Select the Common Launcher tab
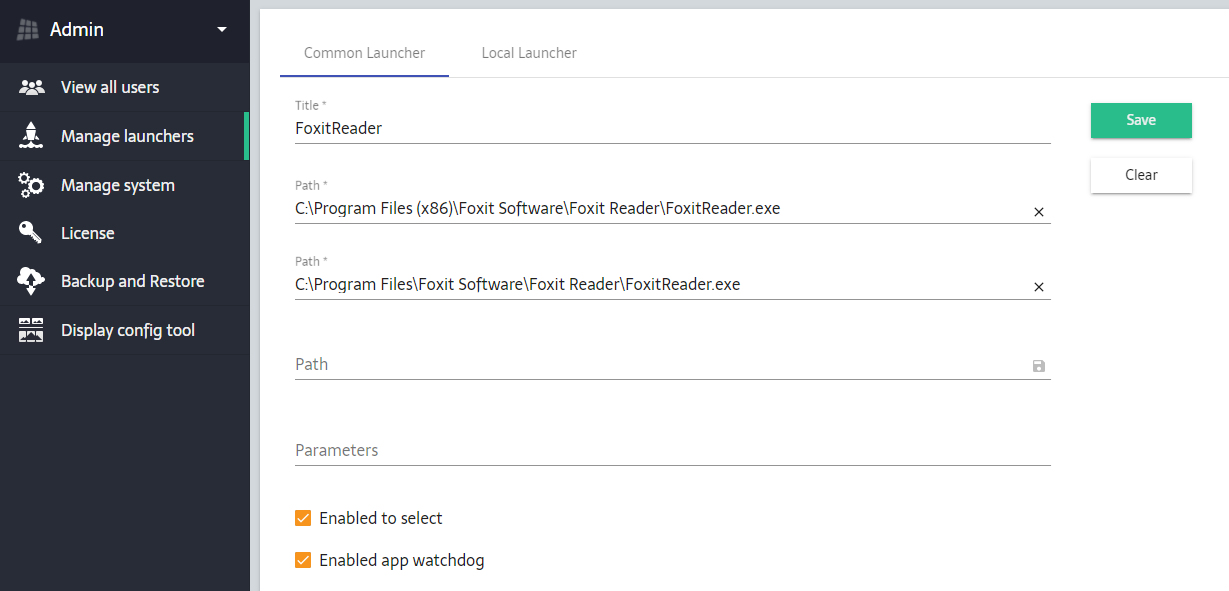The width and height of the screenshot is (1229, 591). tap(364, 53)
